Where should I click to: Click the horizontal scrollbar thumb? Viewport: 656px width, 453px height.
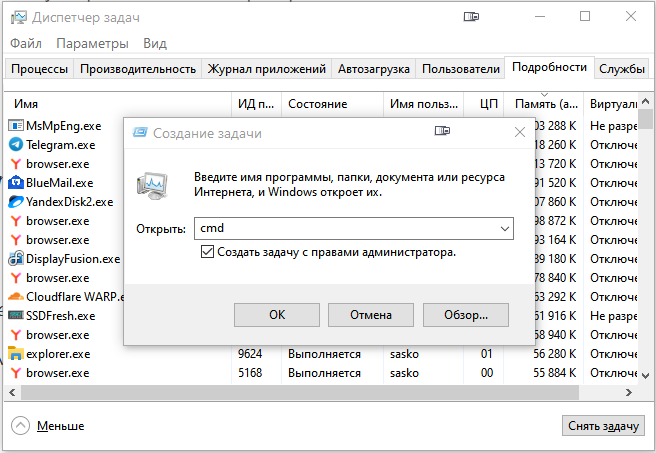coord(300,392)
